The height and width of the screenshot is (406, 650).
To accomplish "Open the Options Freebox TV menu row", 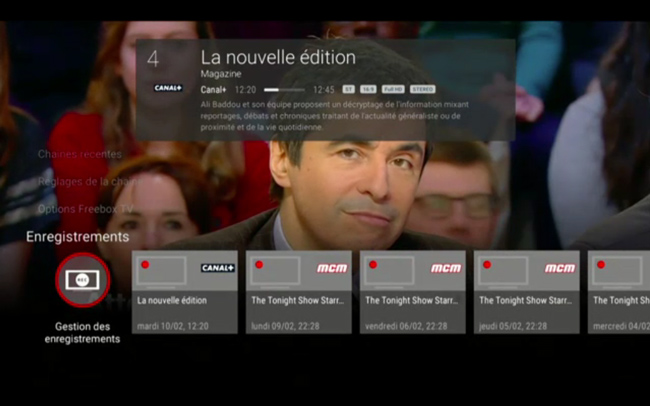I will 85,209.
